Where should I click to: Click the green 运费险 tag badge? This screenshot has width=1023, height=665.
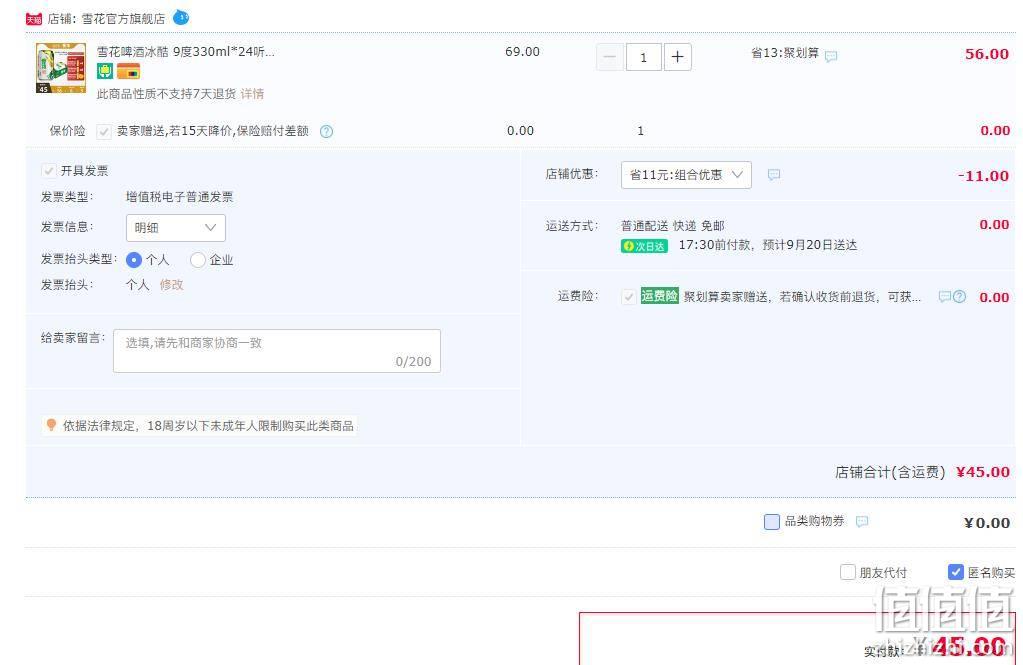point(660,296)
